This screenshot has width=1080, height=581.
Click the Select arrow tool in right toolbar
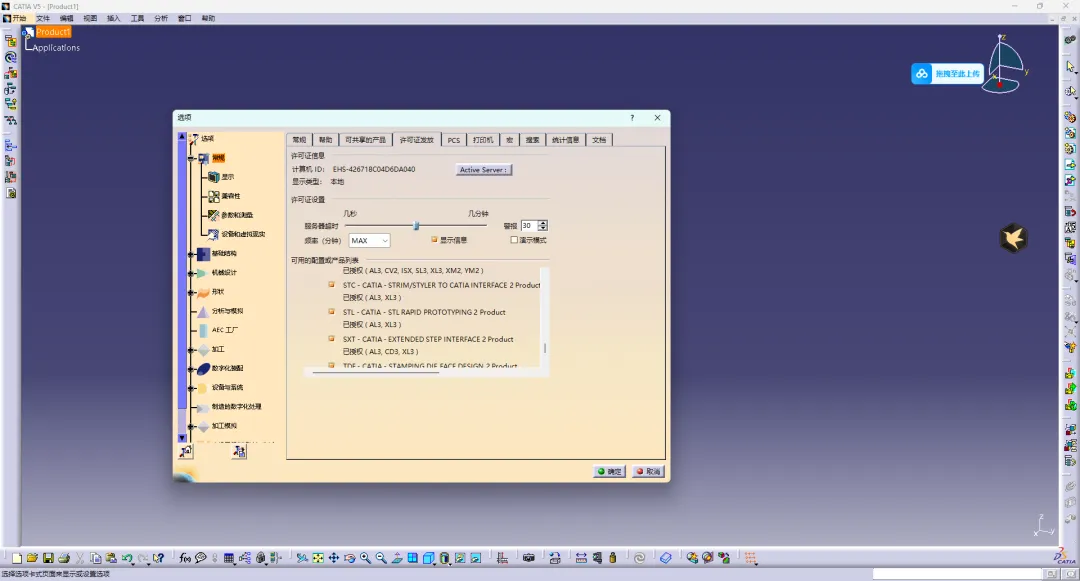pos(1070,67)
